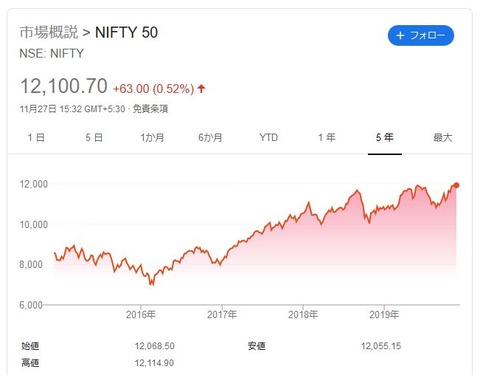Viewport: 480px width, 375px height.
Task: Click the orange endpoint dot on chart
Action: coord(456,185)
